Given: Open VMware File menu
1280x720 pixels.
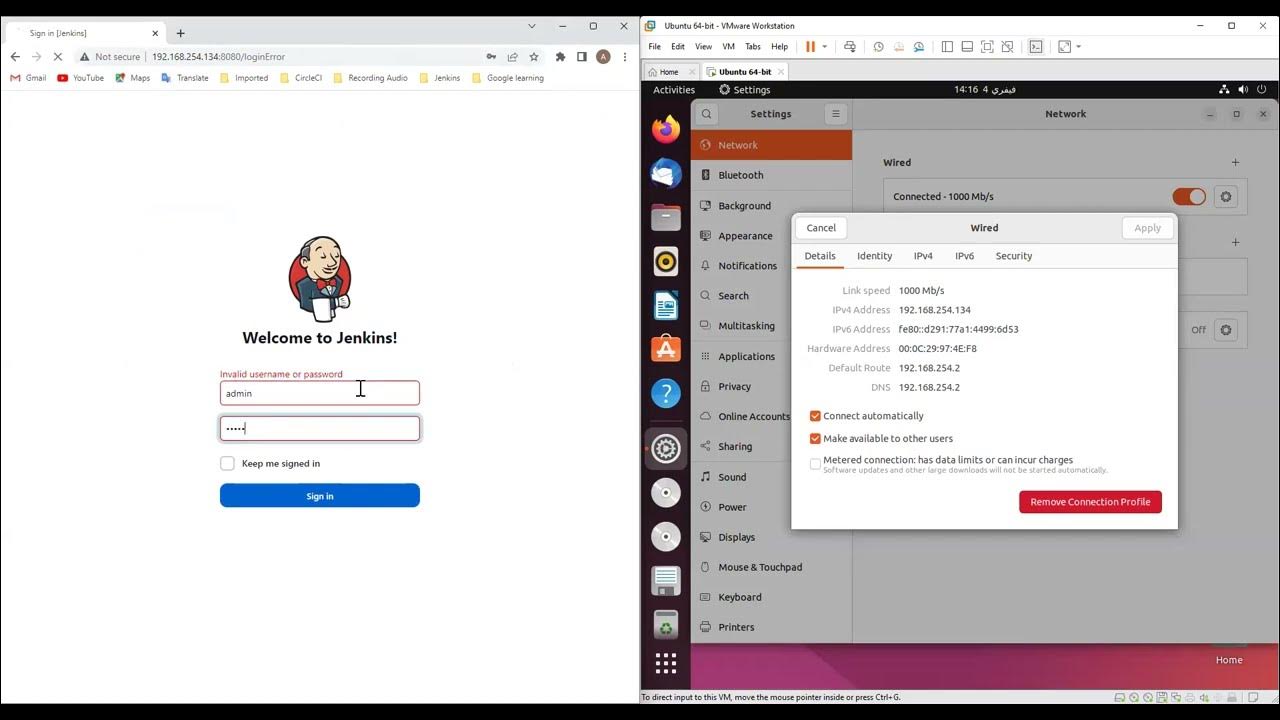Looking at the screenshot, I should pyautogui.click(x=654, y=46).
